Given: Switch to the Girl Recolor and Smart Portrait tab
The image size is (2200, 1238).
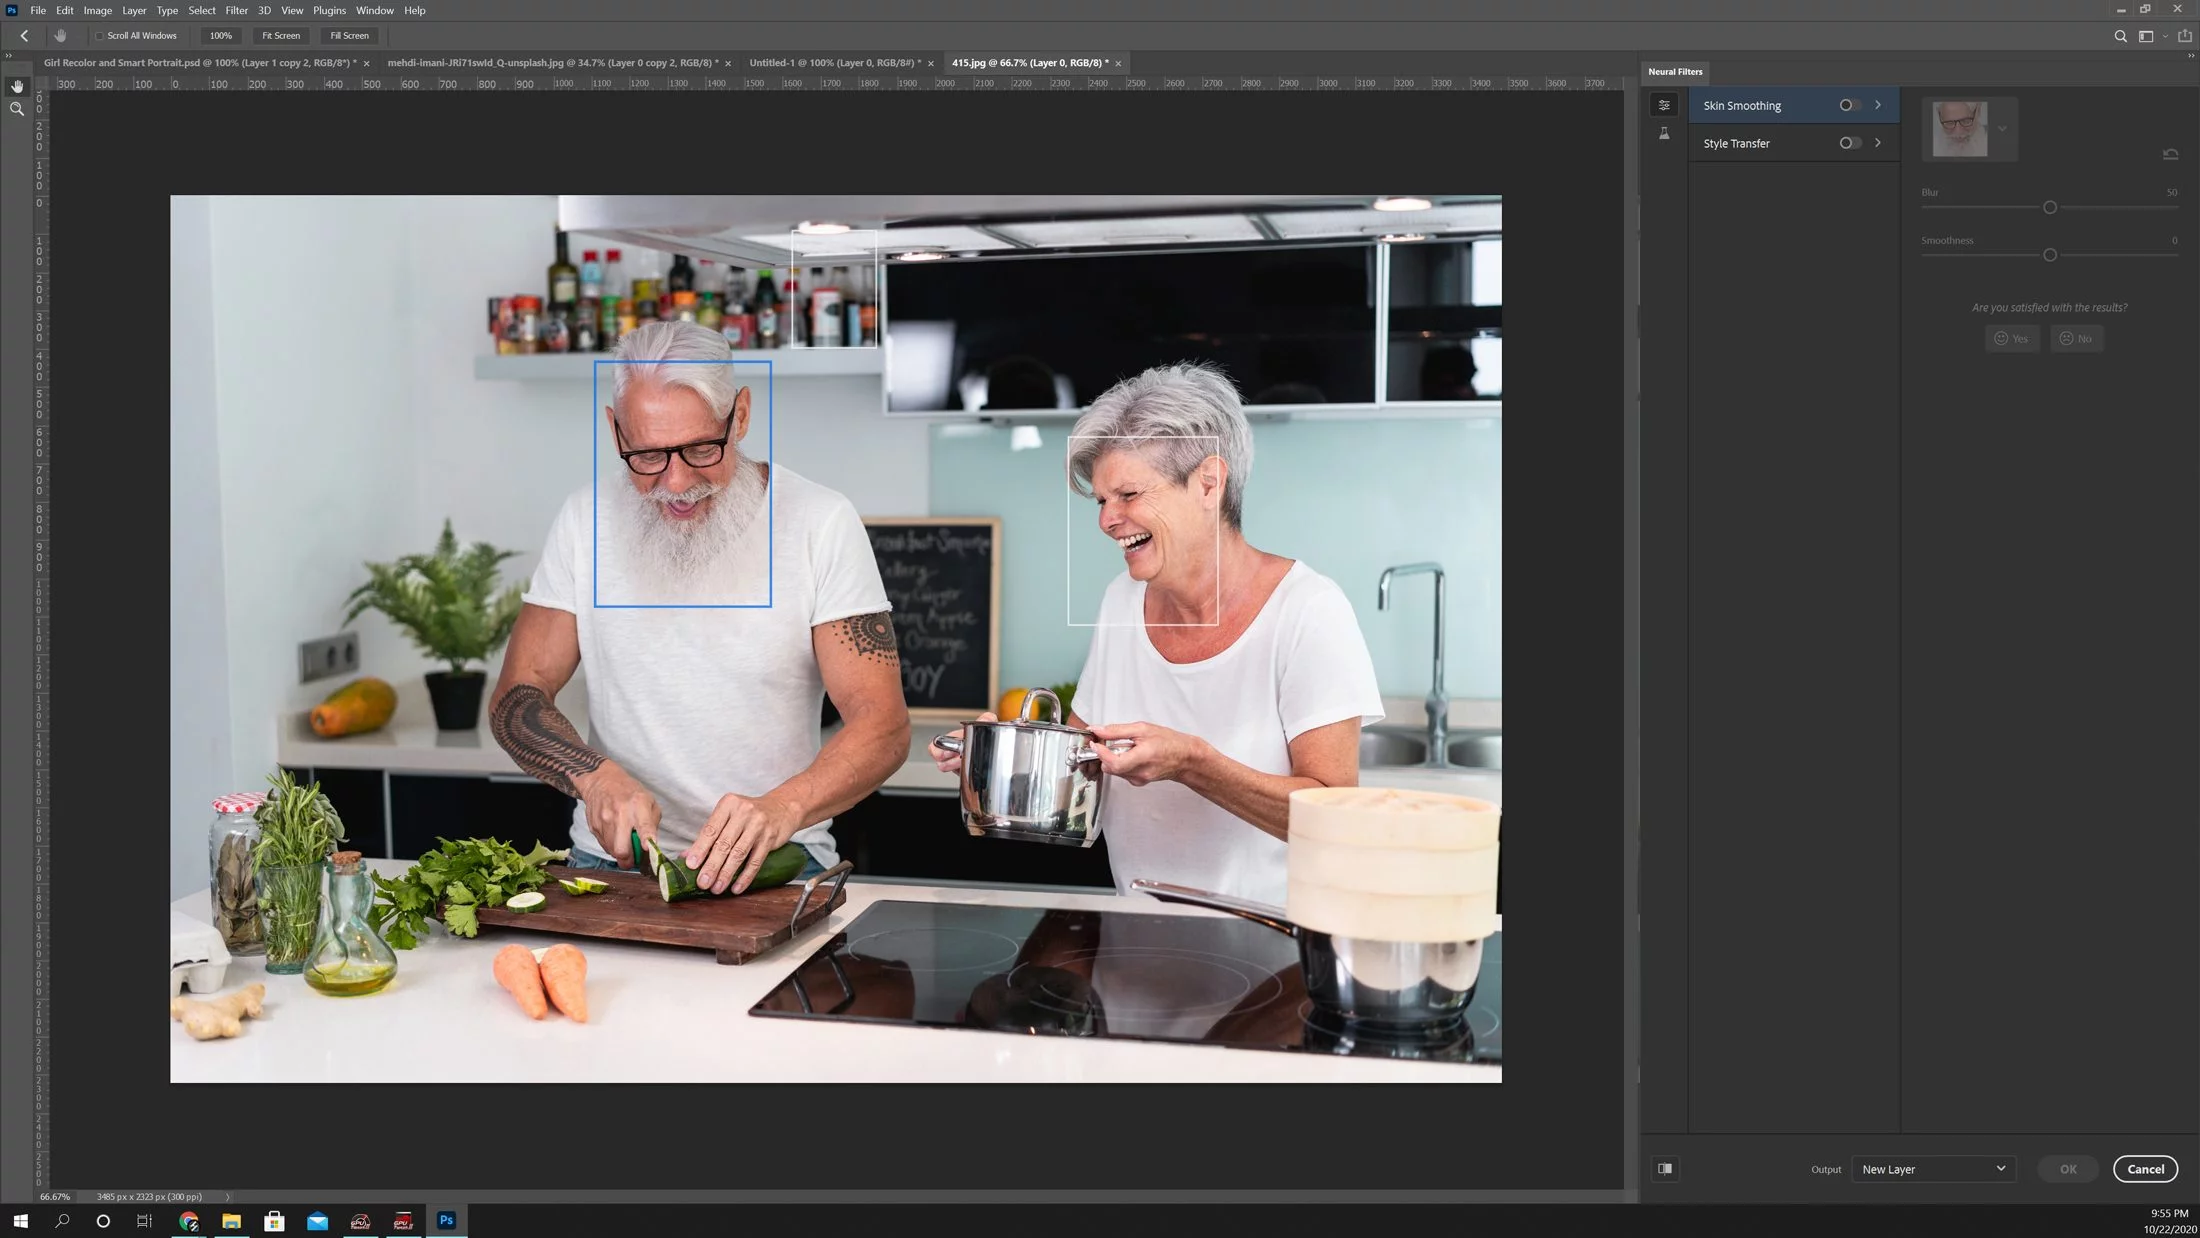Looking at the screenshot, I should (x=200, y=63).
